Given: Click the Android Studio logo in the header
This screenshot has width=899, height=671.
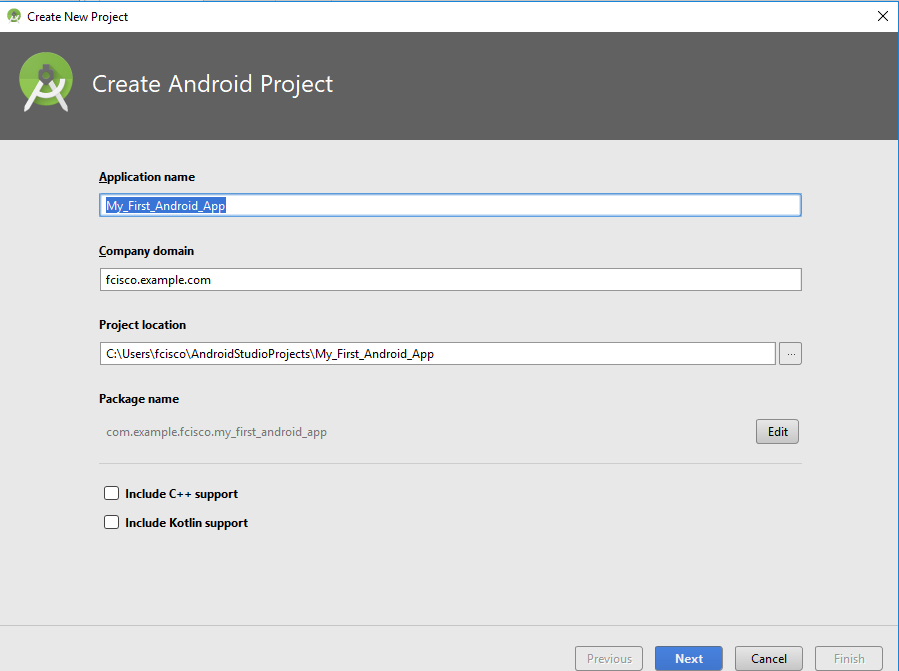Looking at the screenshot, I should click(47, 85).
